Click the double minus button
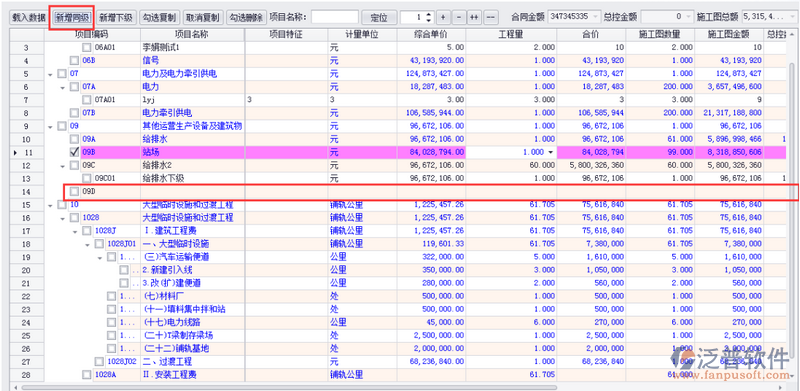 pyautogui.click(x=490, y=17)
